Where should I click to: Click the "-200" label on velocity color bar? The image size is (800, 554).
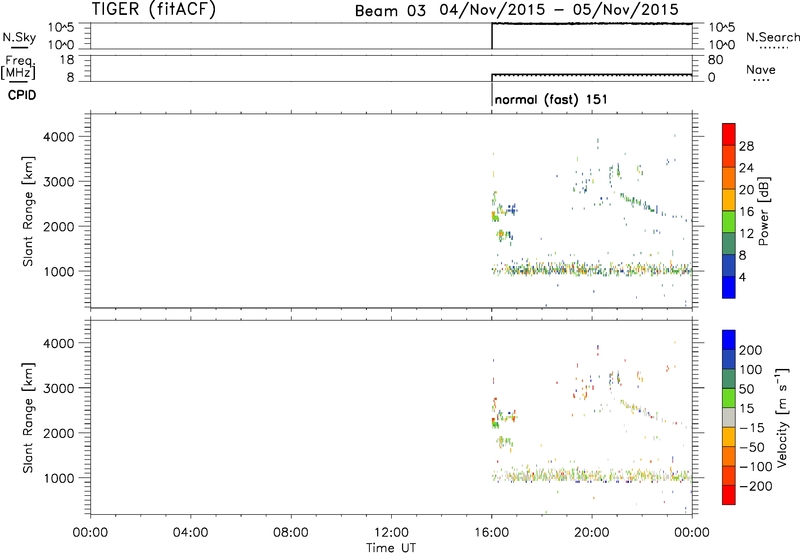coord(755,486)
